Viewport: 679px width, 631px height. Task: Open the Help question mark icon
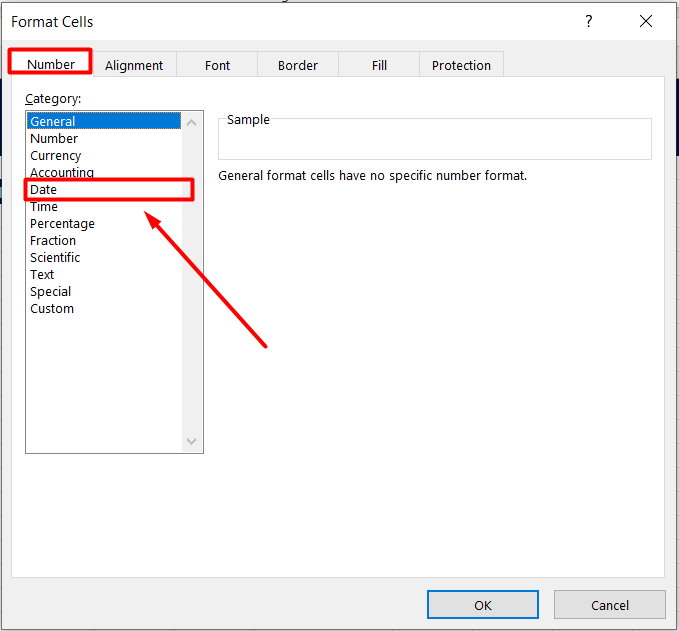coord(588,21)
